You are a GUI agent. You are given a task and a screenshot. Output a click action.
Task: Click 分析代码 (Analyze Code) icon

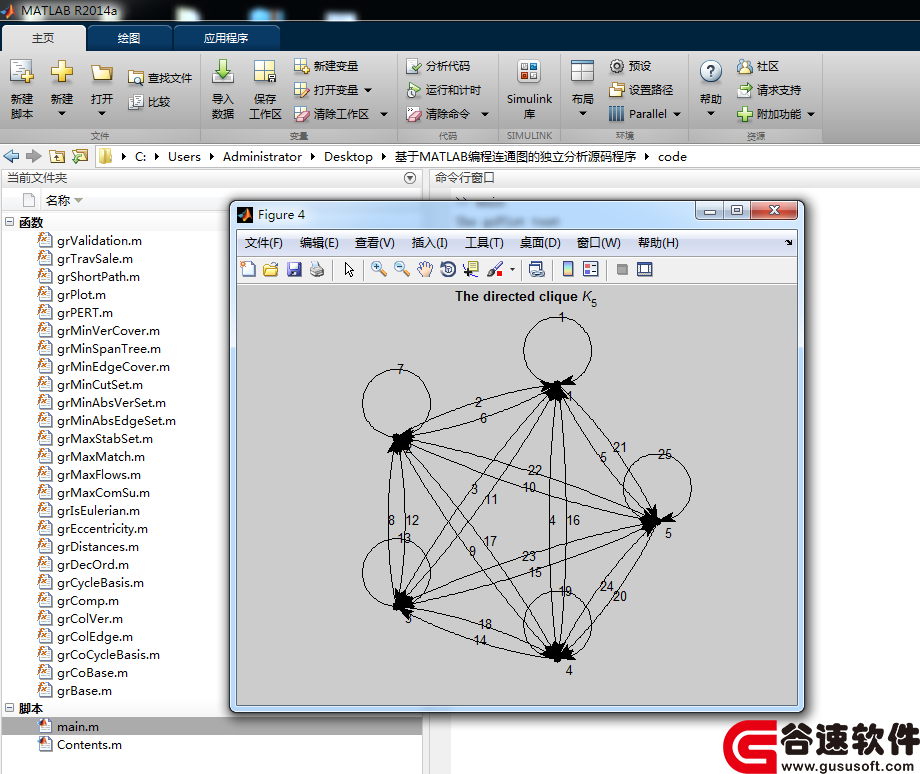coord(414,66)
